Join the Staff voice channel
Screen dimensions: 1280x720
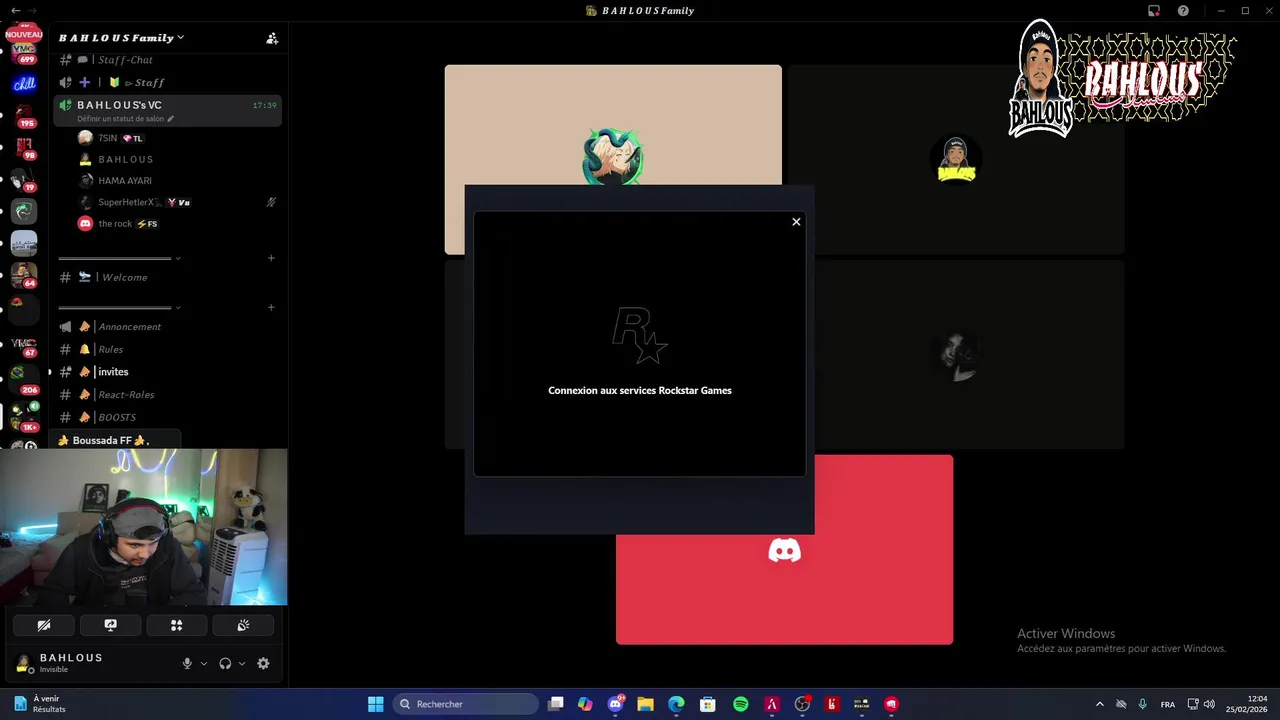167,82
